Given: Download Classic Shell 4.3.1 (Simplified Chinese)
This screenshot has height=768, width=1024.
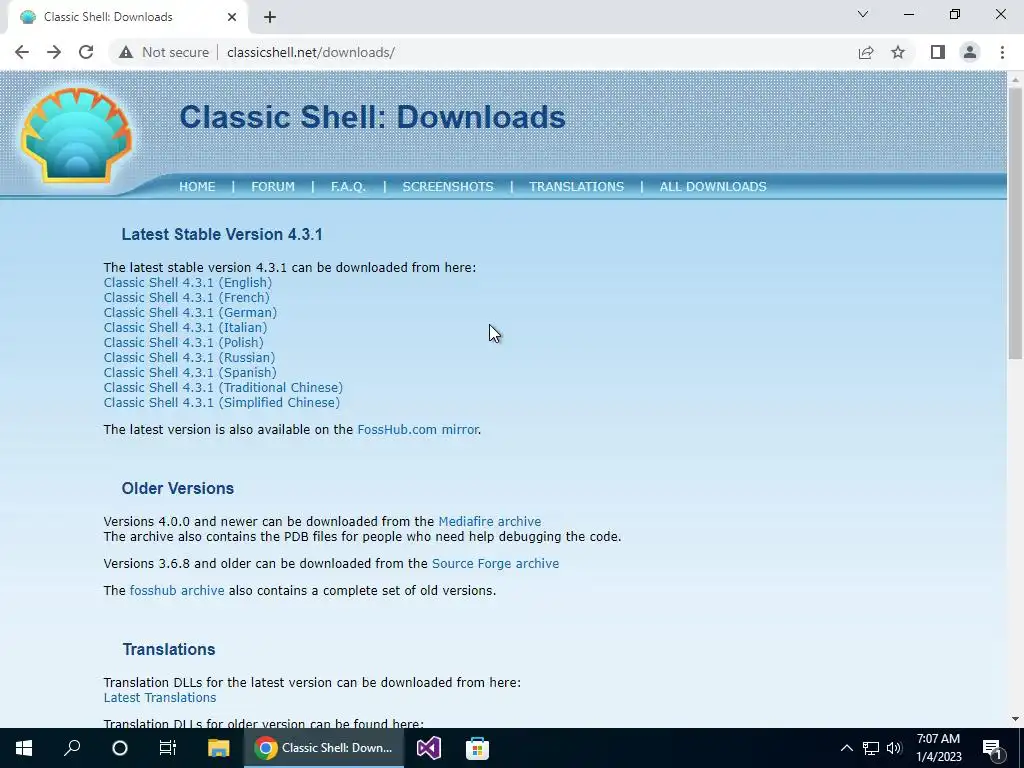Looking at the screenshot, I should coord(221,402).
